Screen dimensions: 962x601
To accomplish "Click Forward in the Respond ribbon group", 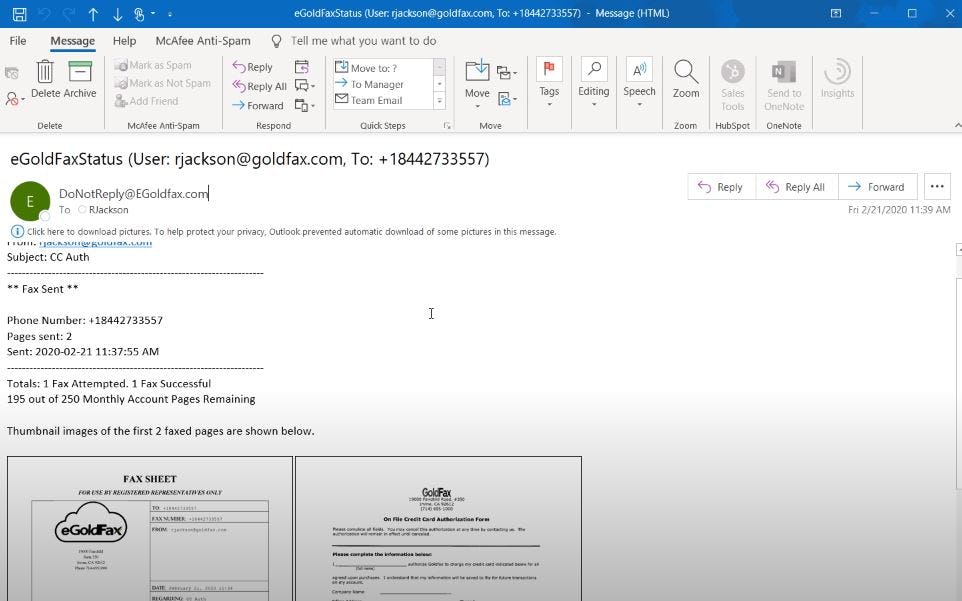I will [258, 105].
